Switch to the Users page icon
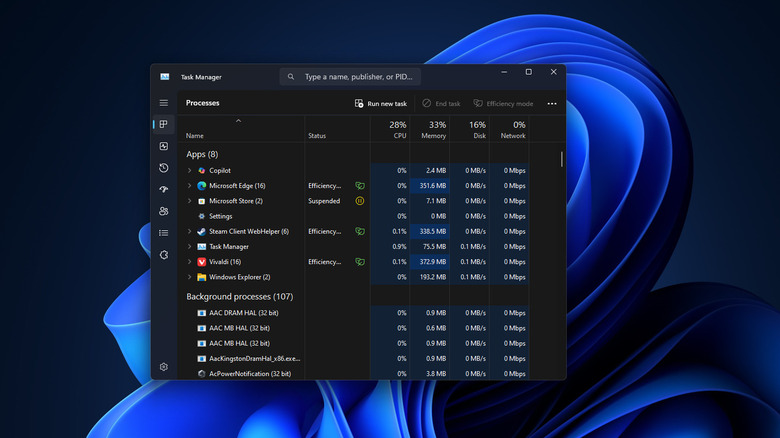 (x=164, y=211)
